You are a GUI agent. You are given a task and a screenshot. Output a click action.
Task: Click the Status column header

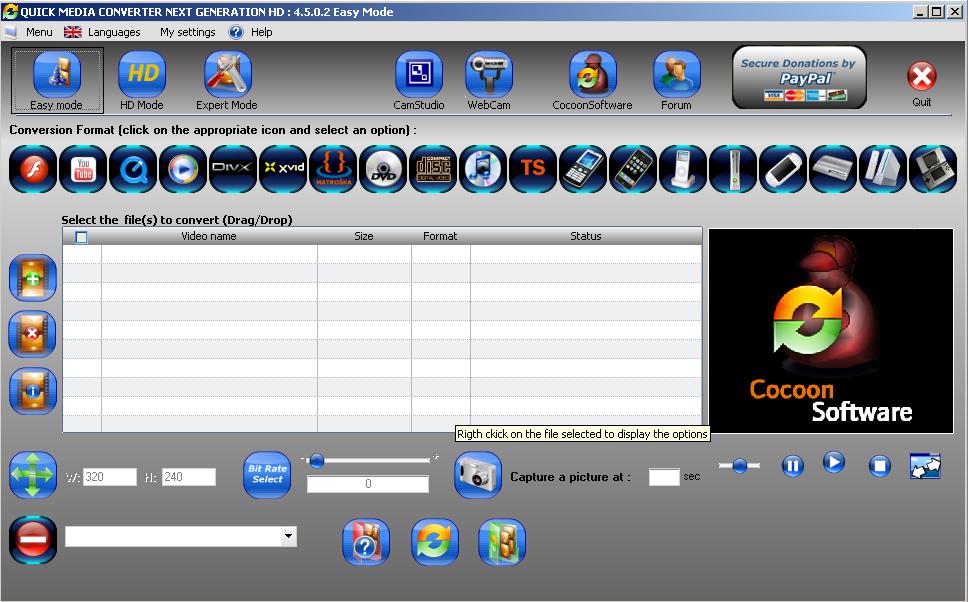click(586, 236)
